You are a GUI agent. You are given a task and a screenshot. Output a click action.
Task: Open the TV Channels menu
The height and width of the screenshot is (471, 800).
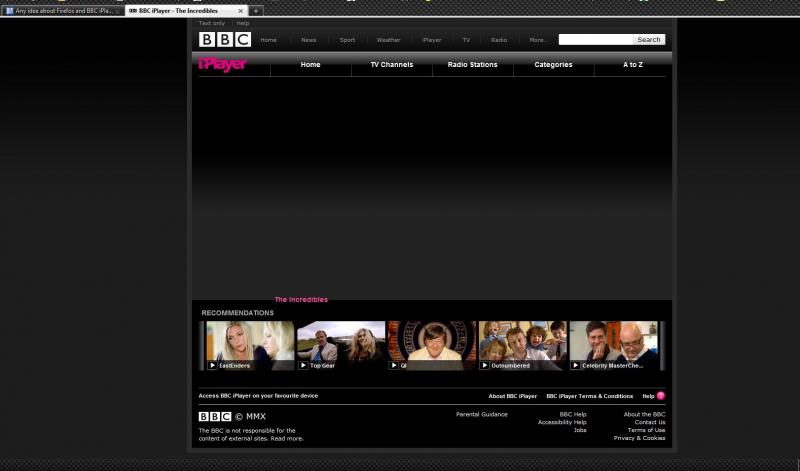[391, 65]
